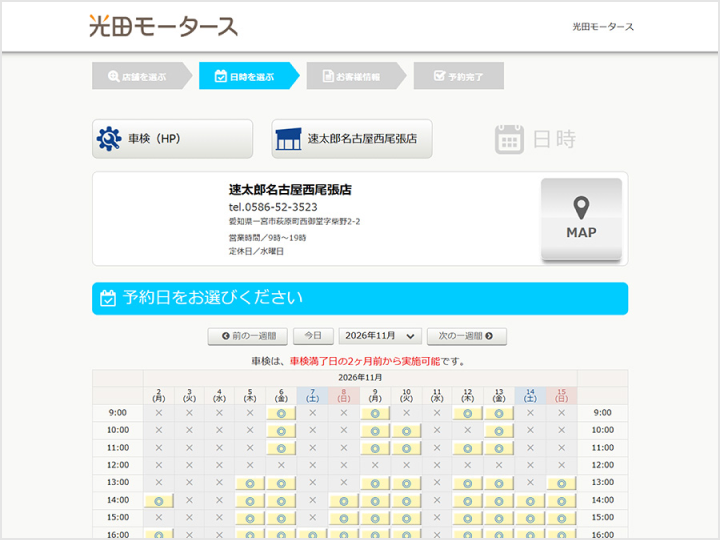
Task: Pick 14:00 slot on 14(土)
Action: [530, 501]
